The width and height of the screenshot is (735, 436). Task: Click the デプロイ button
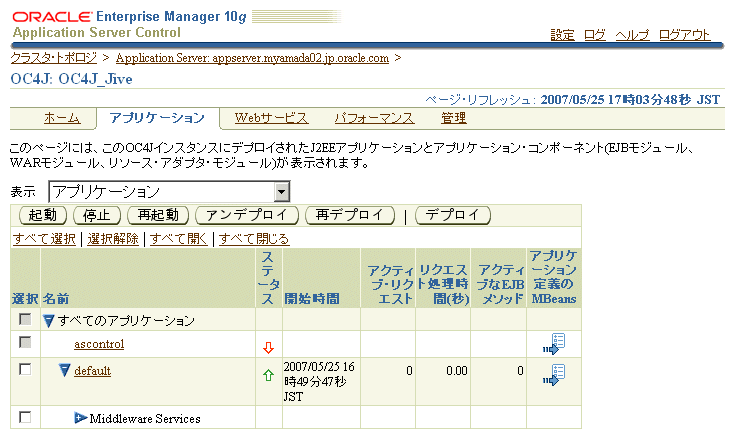[453, 215]
